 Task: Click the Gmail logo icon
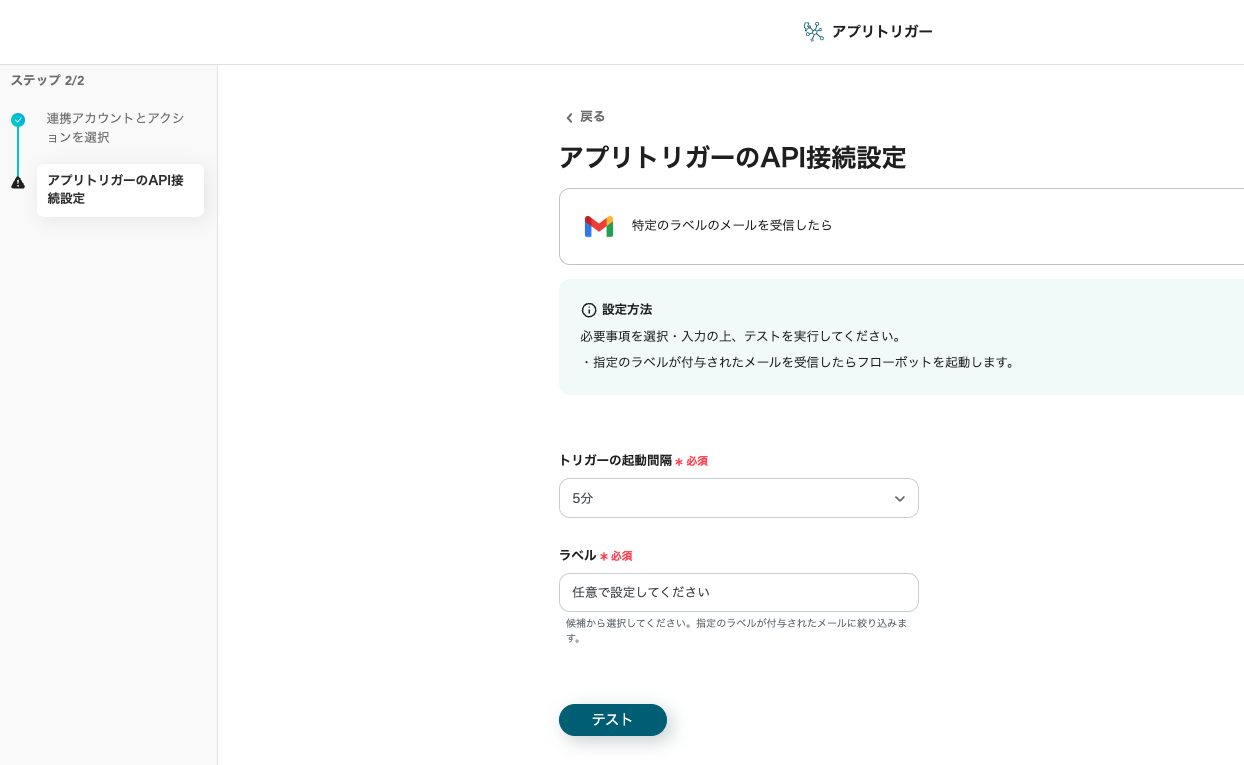(598, 226)
